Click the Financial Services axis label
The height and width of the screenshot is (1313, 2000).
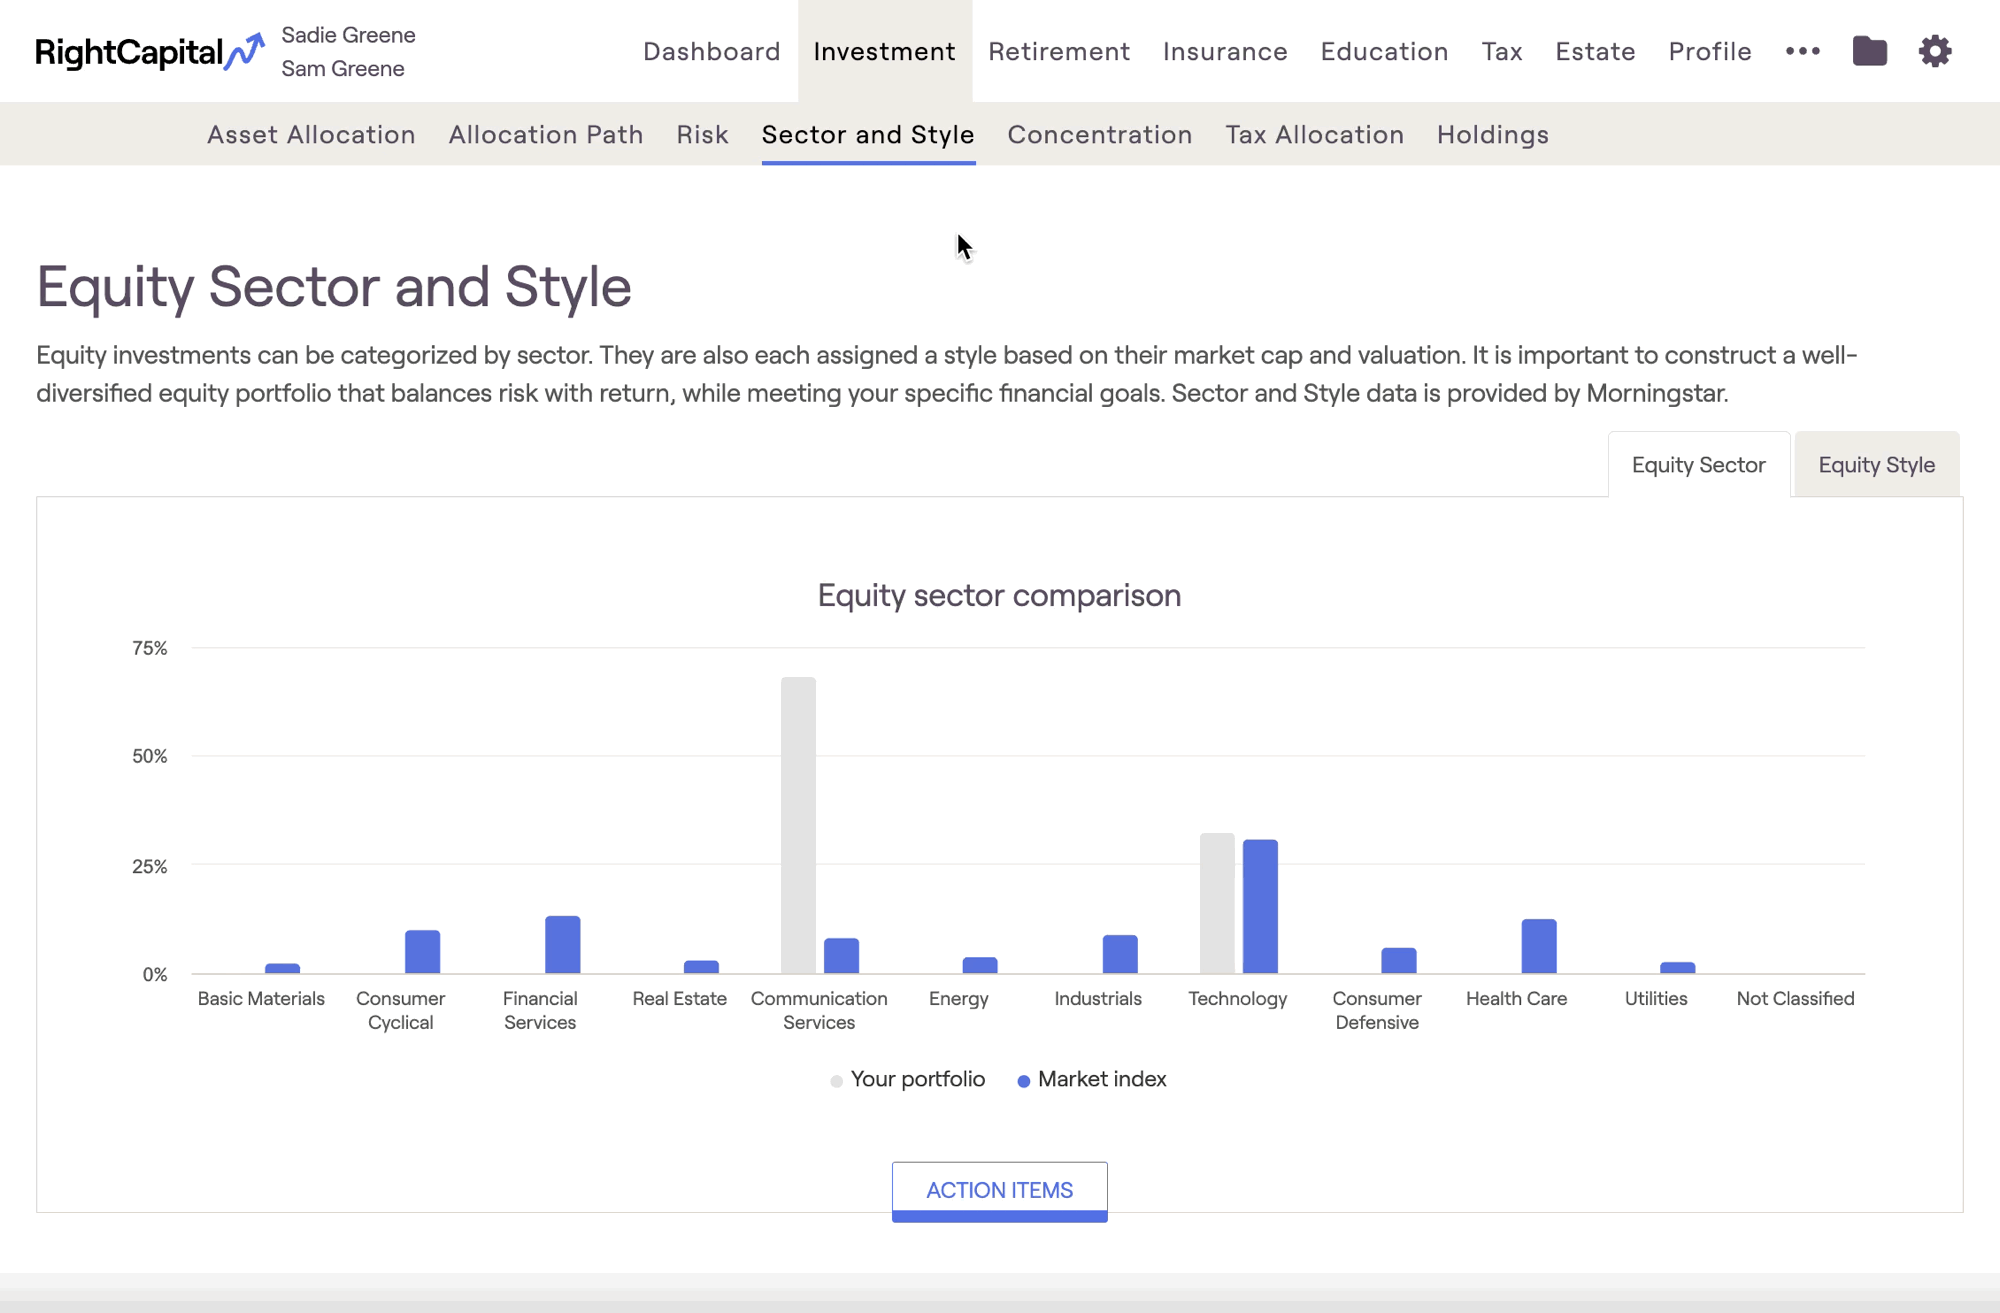540,1010
